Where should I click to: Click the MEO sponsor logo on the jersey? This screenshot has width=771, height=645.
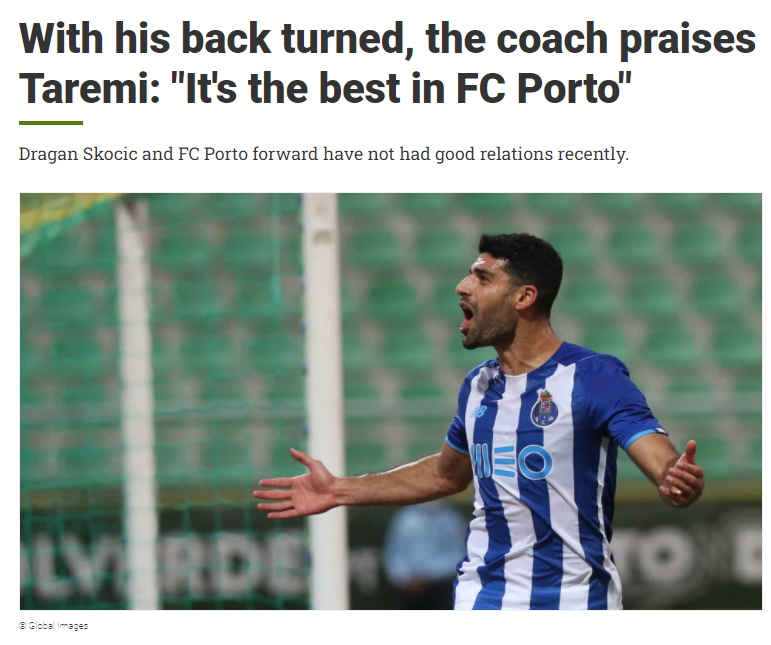click(x=511, y=462)
